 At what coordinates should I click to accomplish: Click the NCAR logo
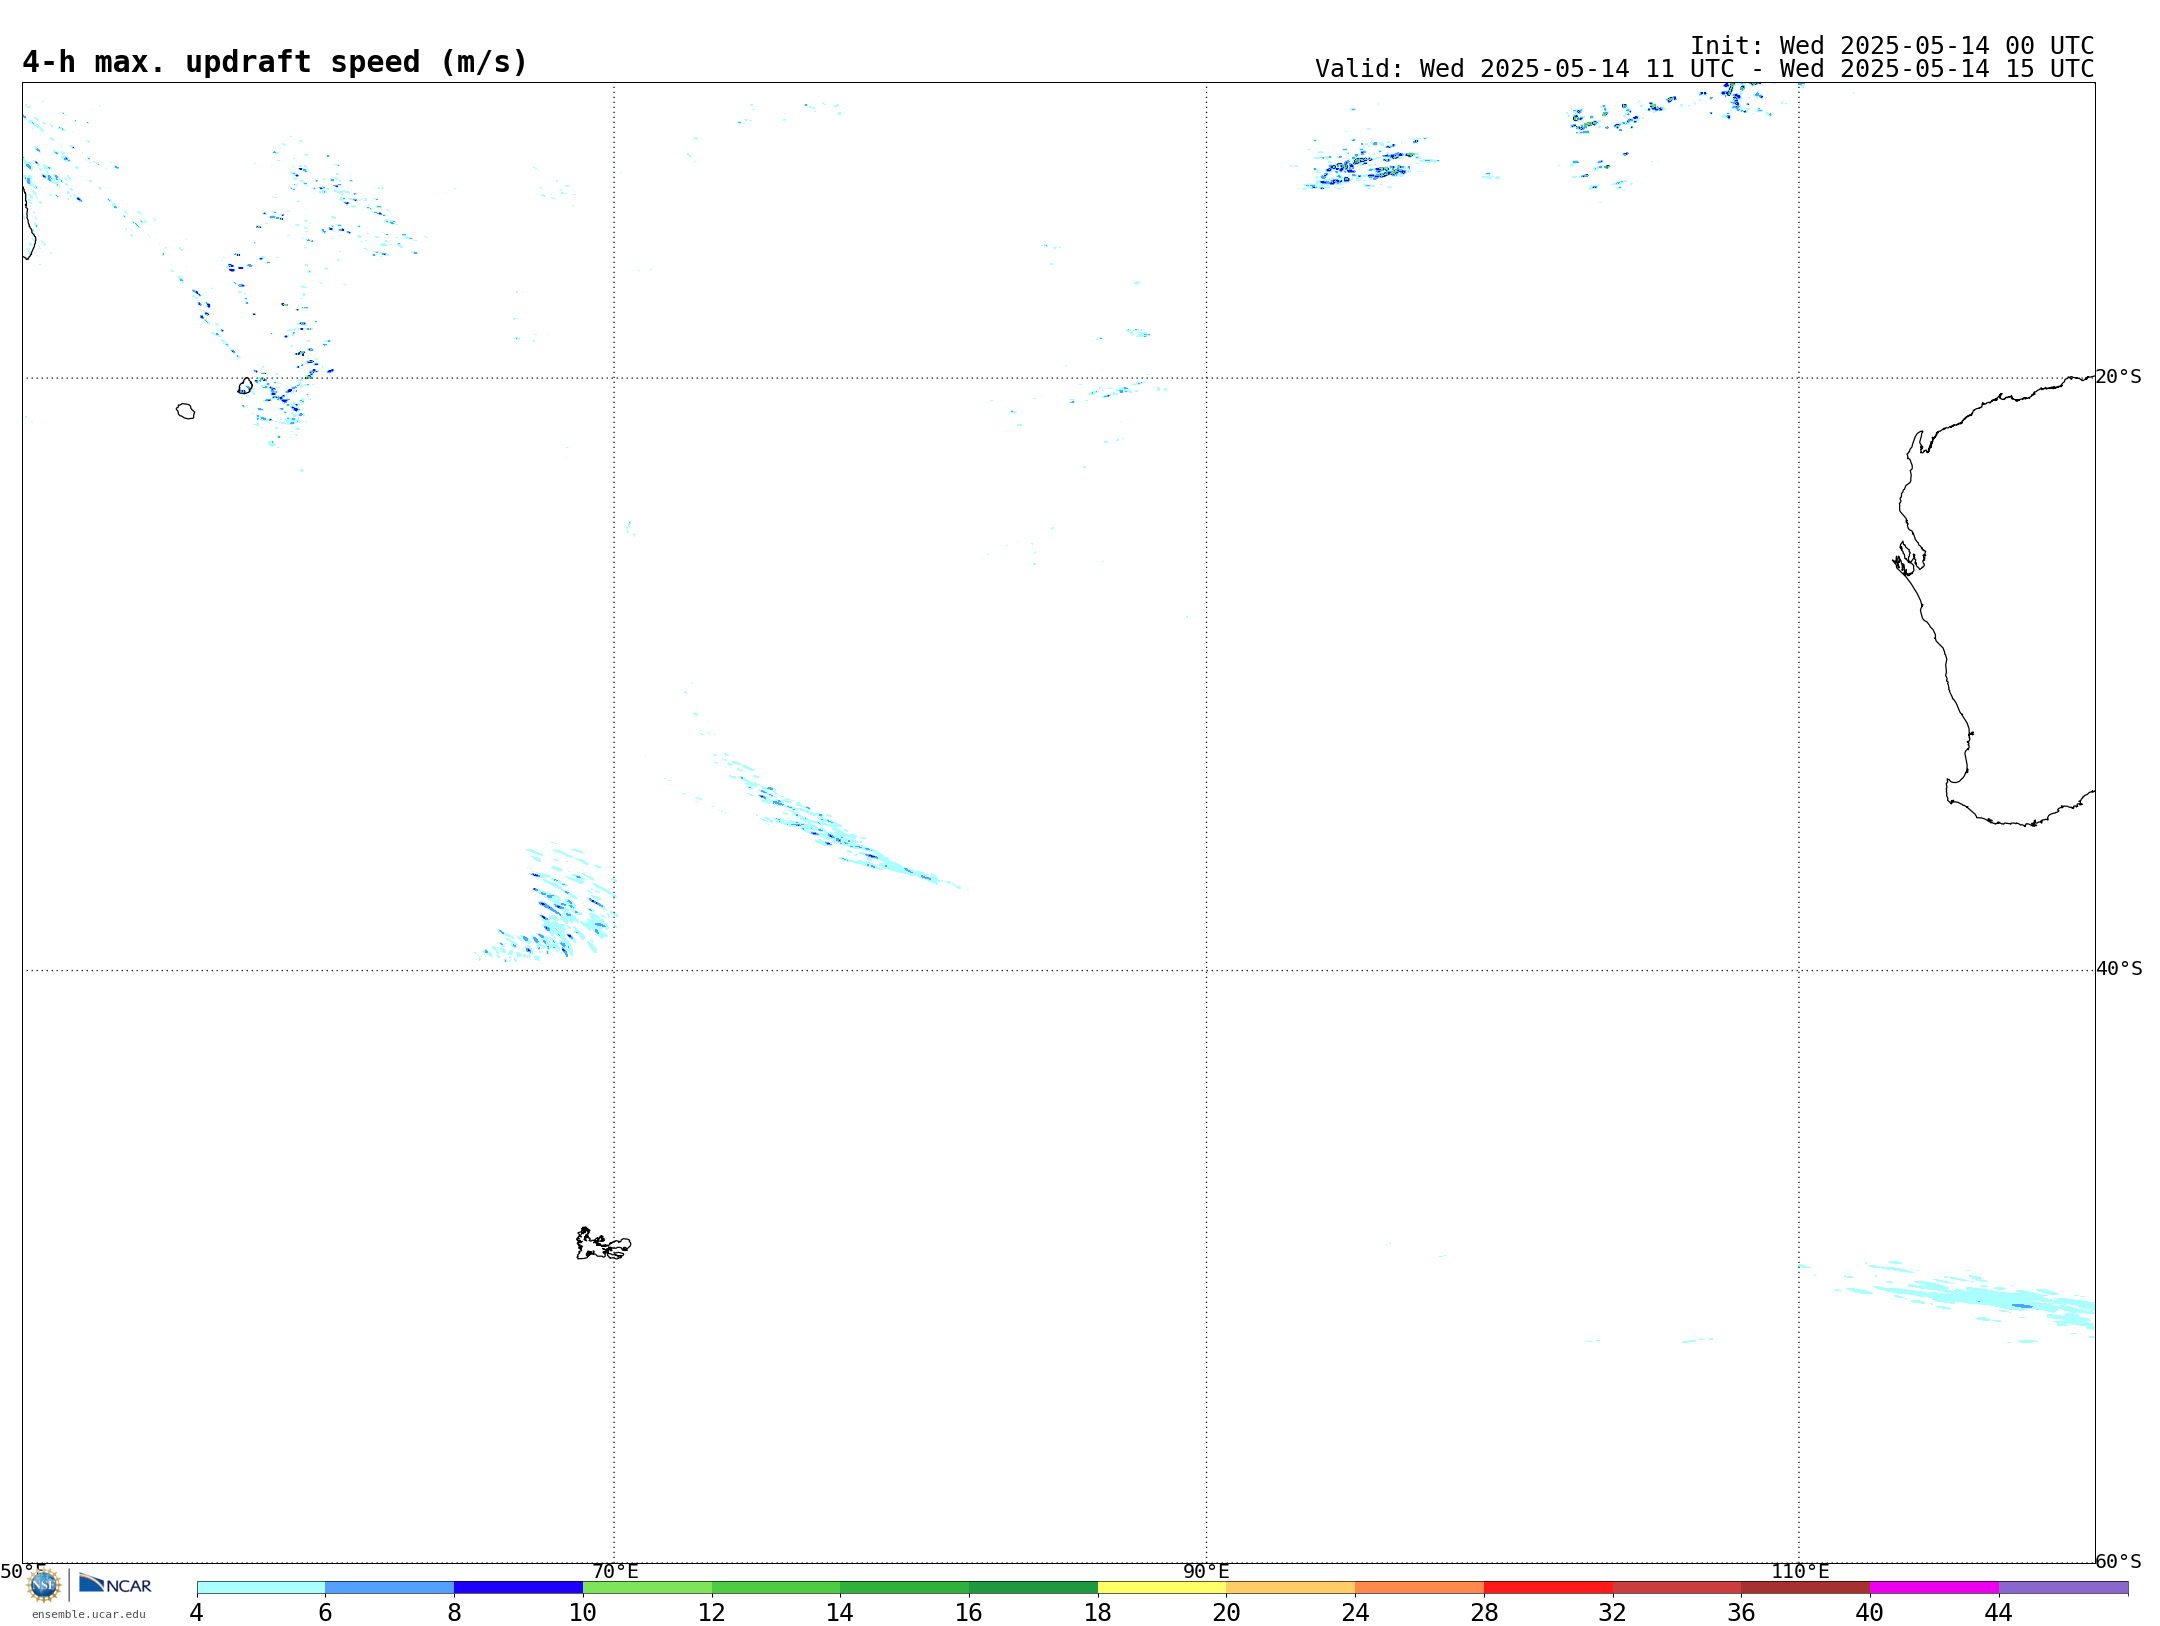(115, 1584)
